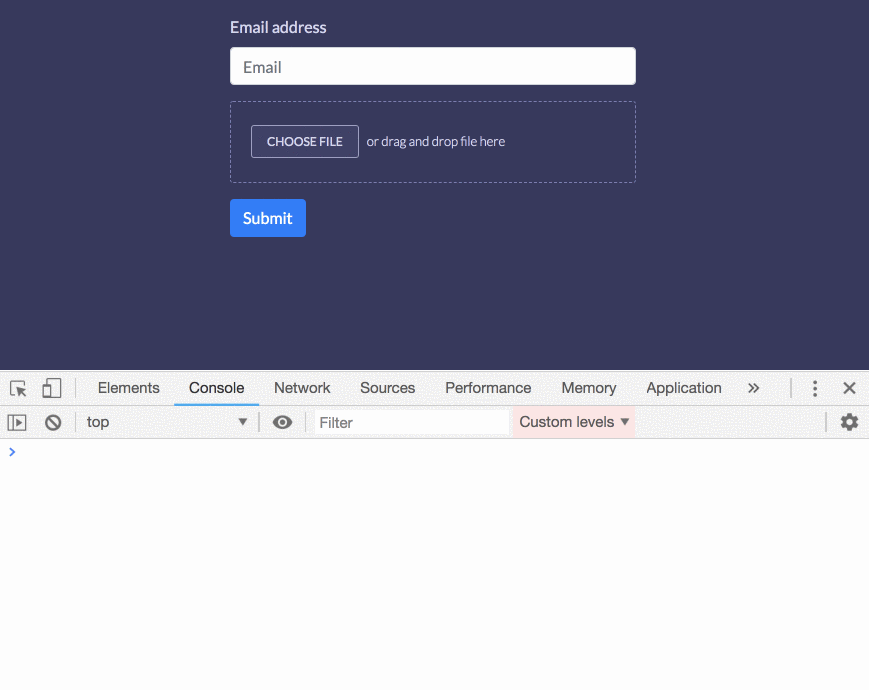The width and height of the screenshot is (869, 690).
Task: Focus the console Filter field
Action: (x=411, y=423)
